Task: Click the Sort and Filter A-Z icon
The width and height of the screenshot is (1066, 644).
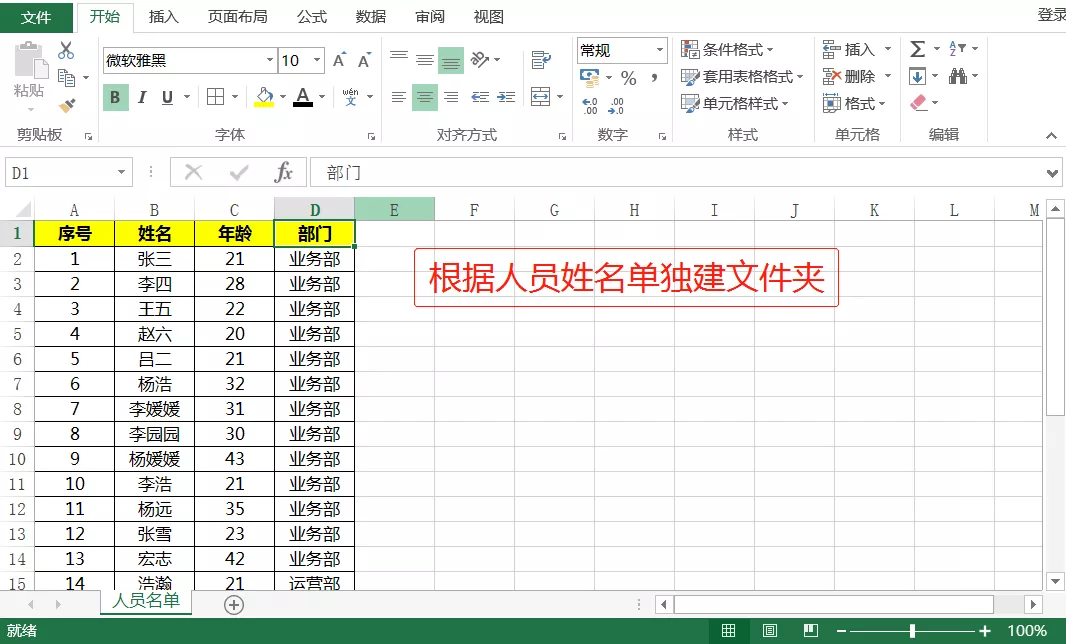Action: click(x=957, y=48)
